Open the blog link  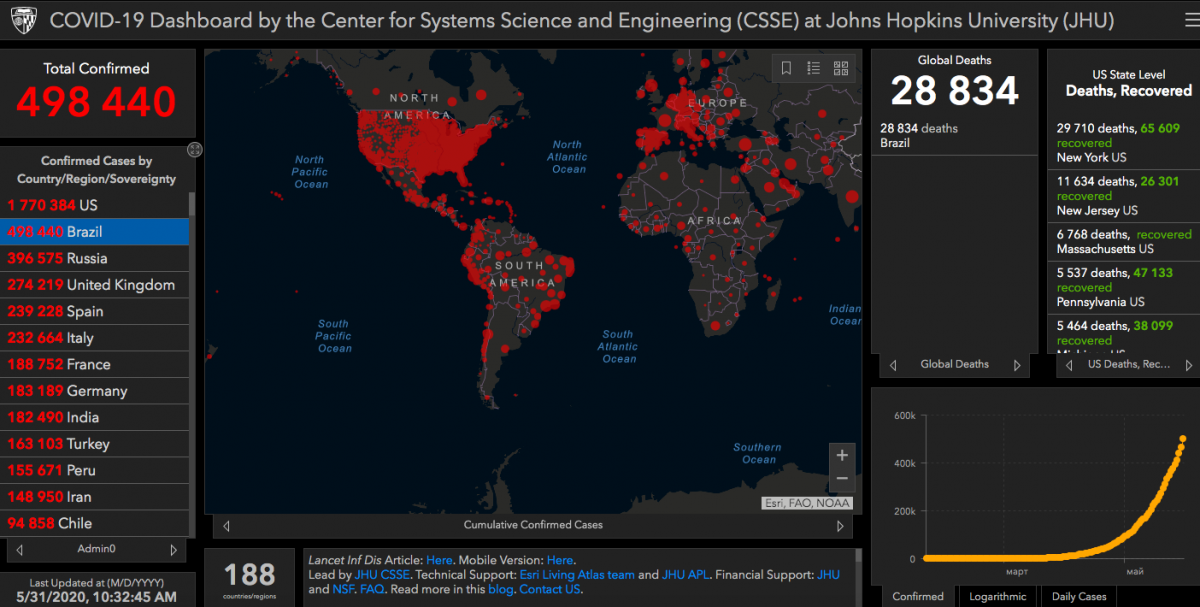501,589
